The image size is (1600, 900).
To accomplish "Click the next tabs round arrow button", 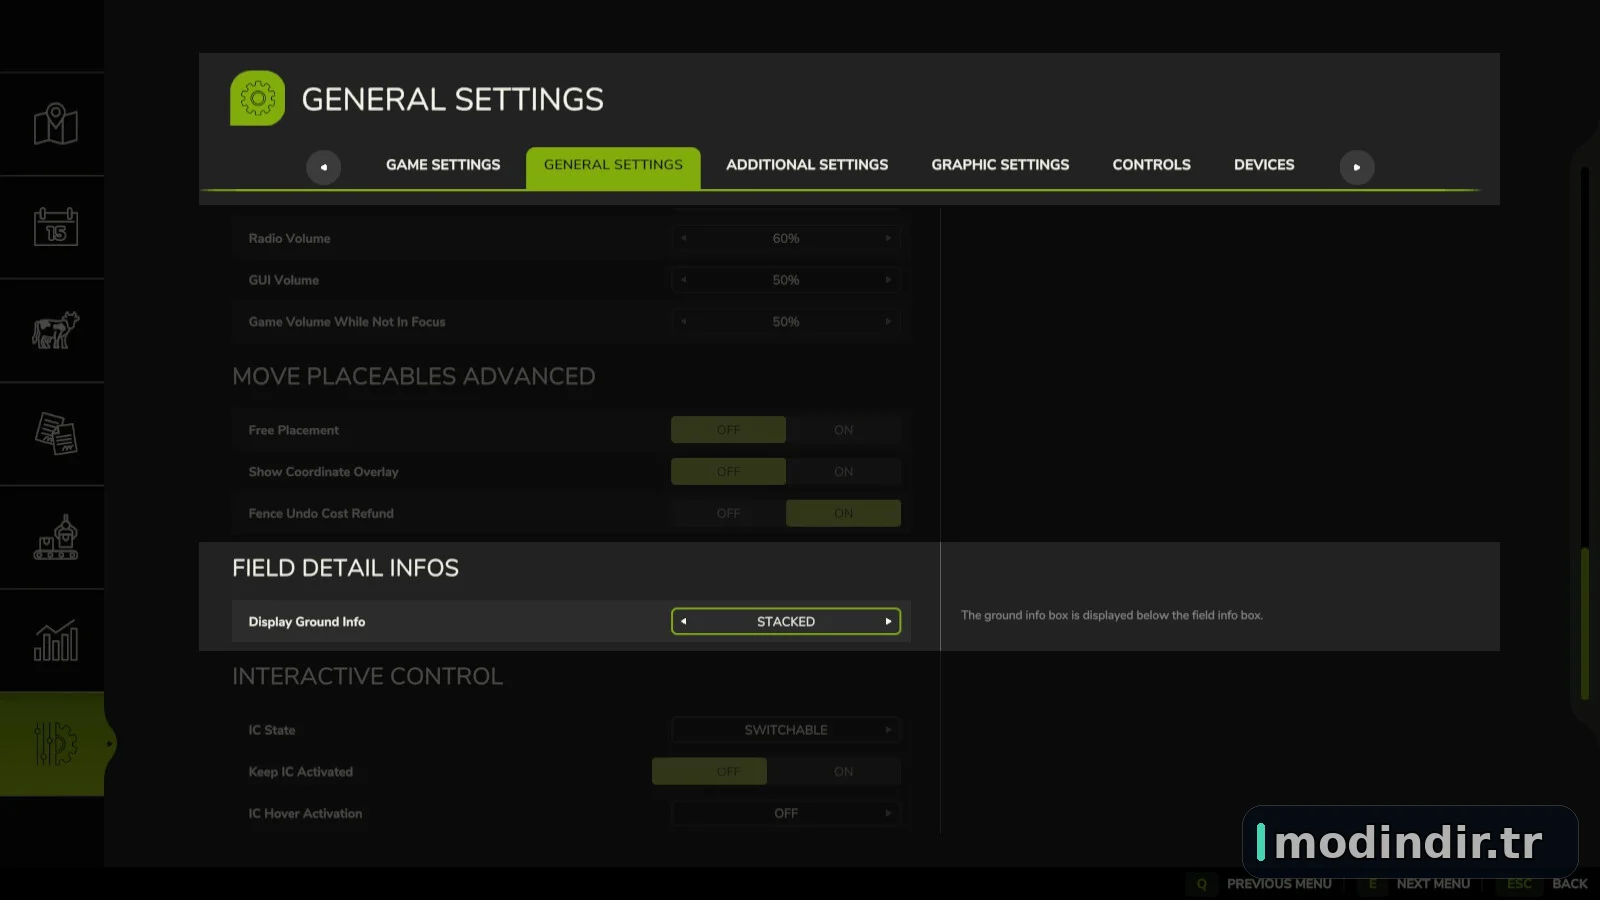I will (1357, 167).
